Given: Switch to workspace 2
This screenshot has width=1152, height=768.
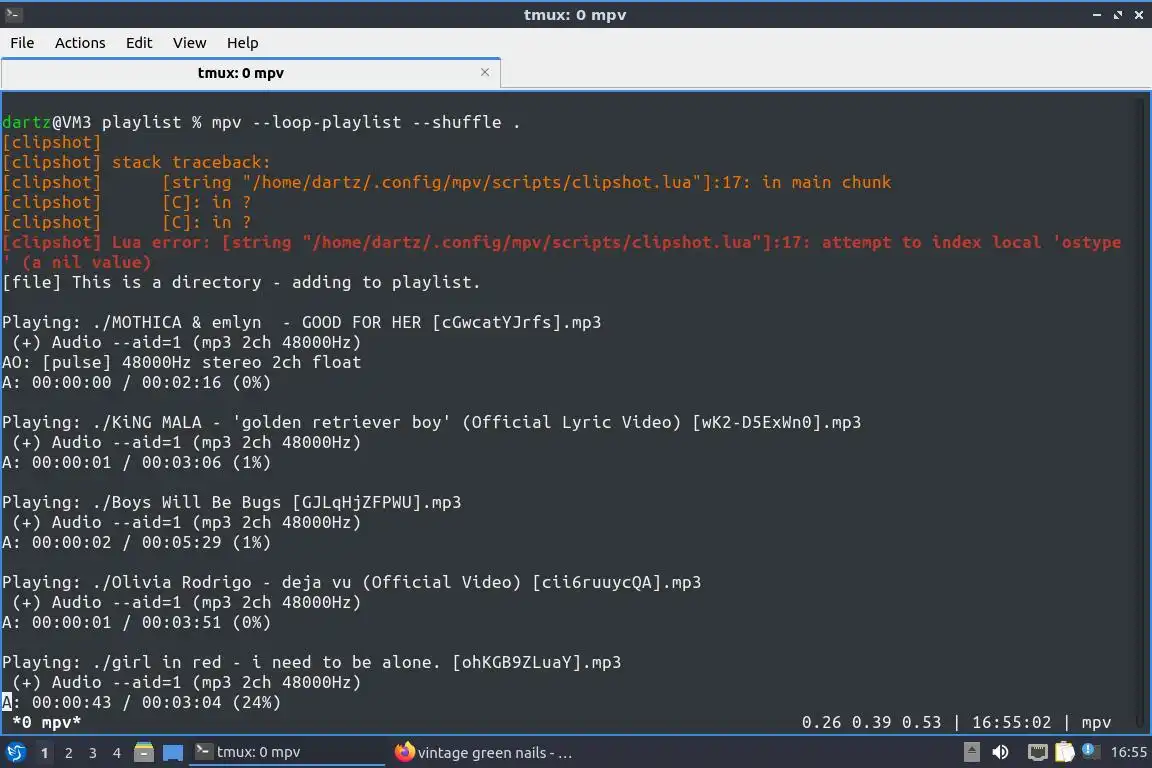Looking at the screenshot, I should tap(69, 753).
